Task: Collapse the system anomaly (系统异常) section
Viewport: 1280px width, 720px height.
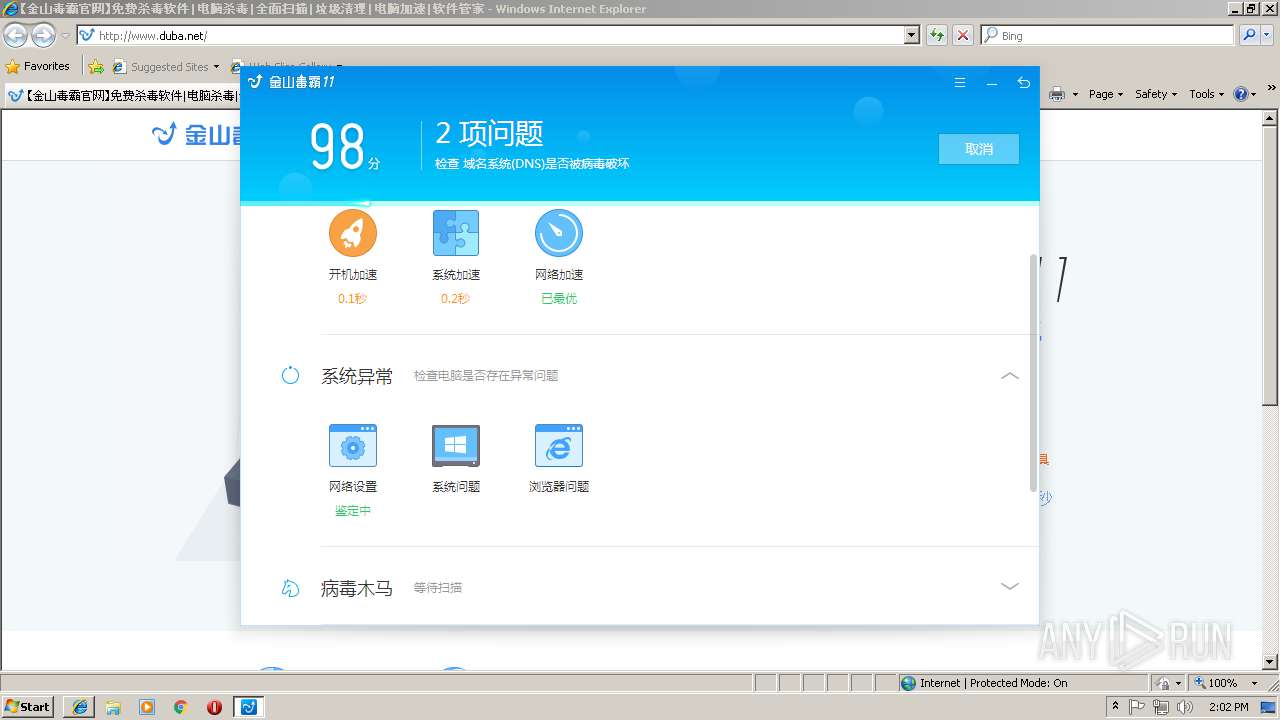Action: pos(1010,376)
